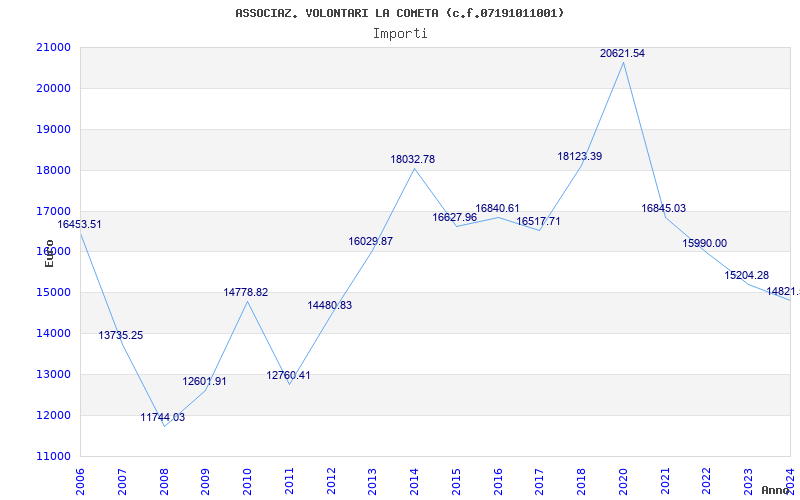Click the Anno x-axis title
The height and width of the screenshot is (500, 800).
[x=777, y=490]
